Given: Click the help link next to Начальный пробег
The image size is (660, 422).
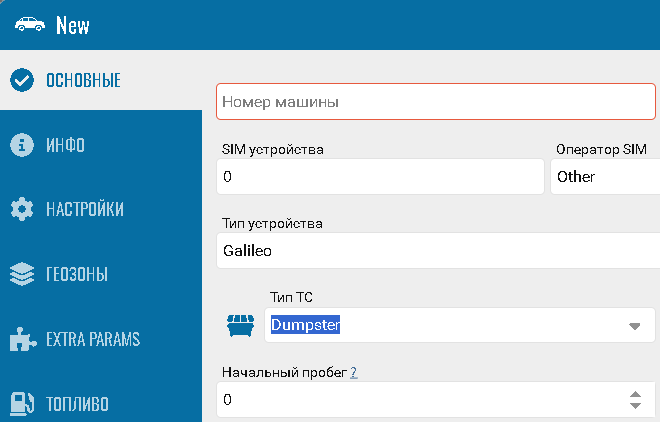Looking at the screenshot, I should pyautogui.click(x=353, y=373).
